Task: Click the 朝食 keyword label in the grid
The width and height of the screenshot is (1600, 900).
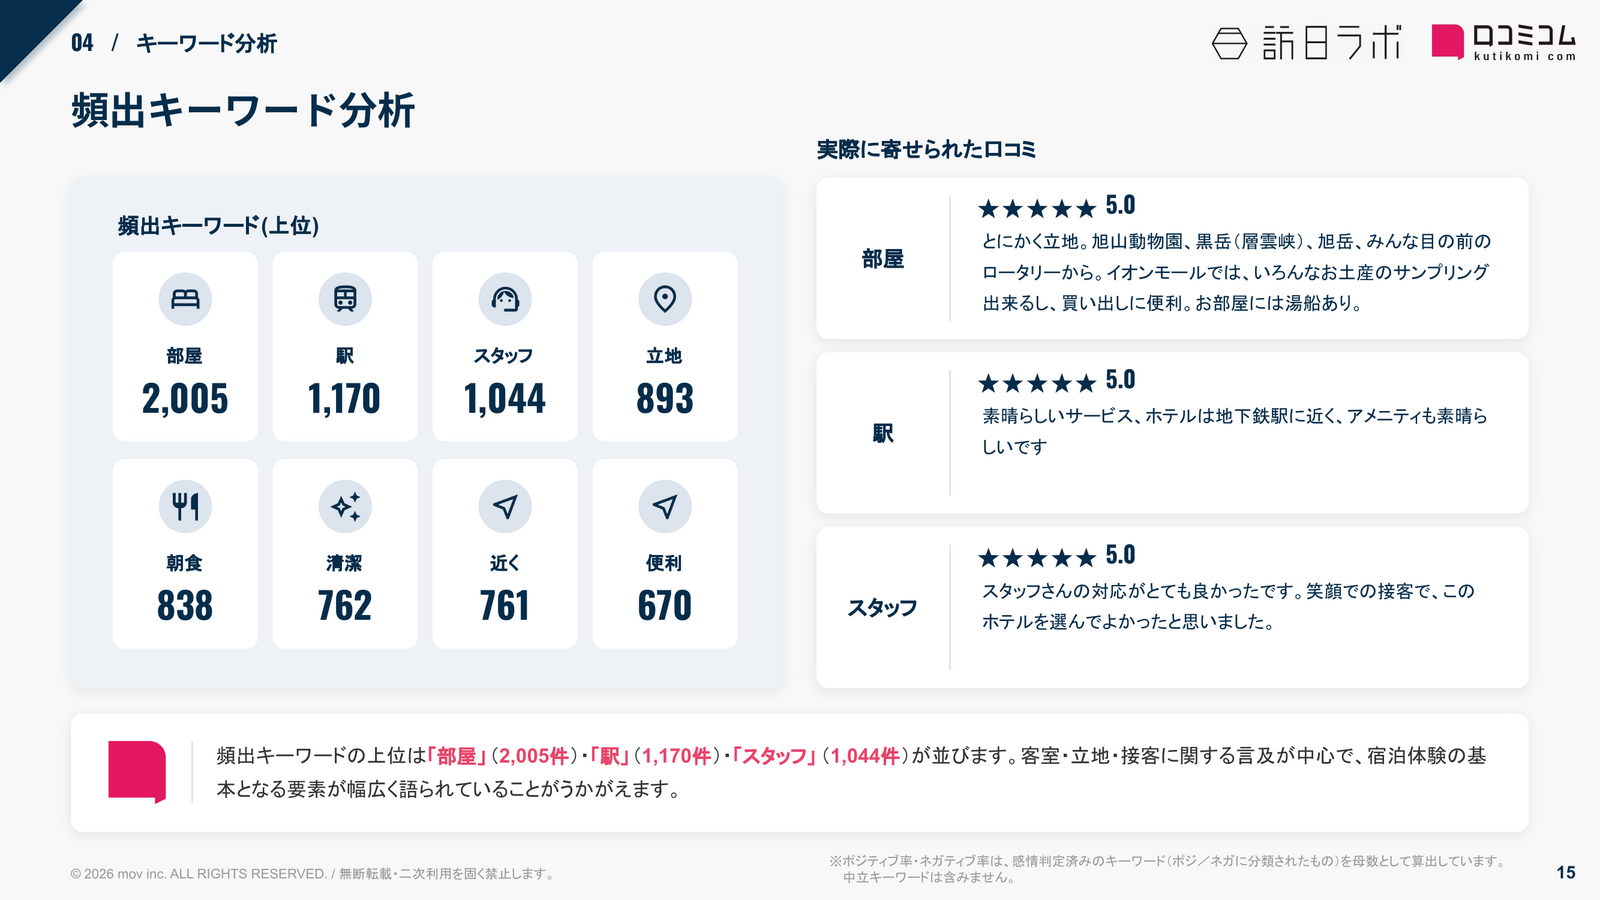Action: coord(185,563)
